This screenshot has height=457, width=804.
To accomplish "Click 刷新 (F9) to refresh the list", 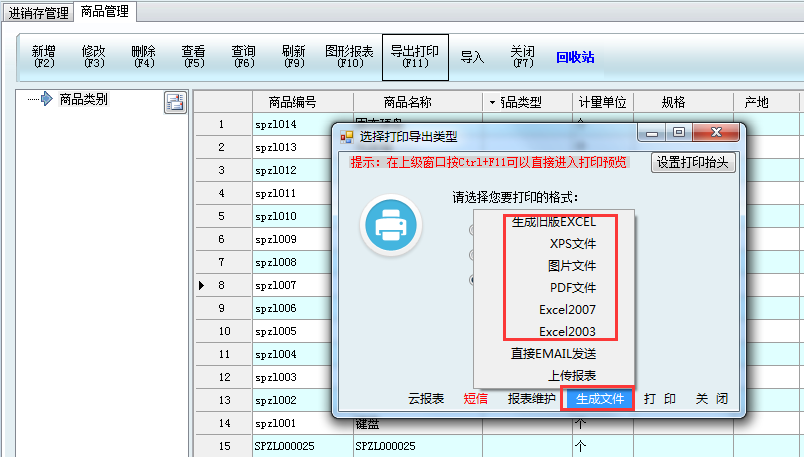I will point(293,56).
